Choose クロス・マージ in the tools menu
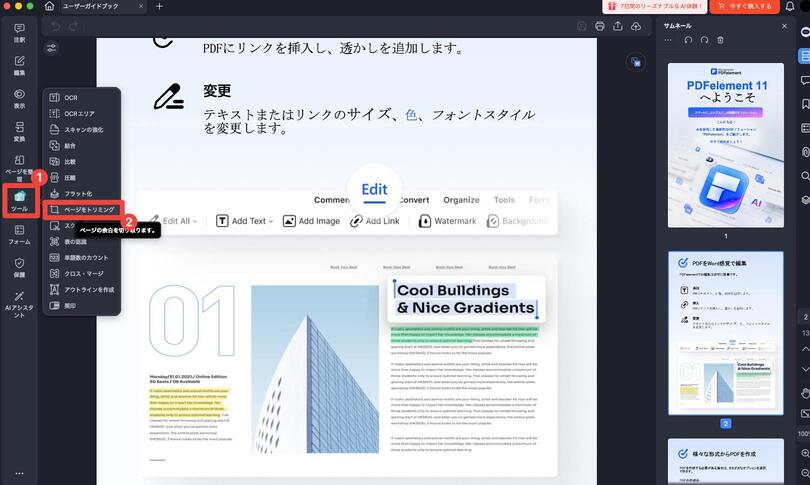Viewport: 810px width, 485px height. click(82, 274)
